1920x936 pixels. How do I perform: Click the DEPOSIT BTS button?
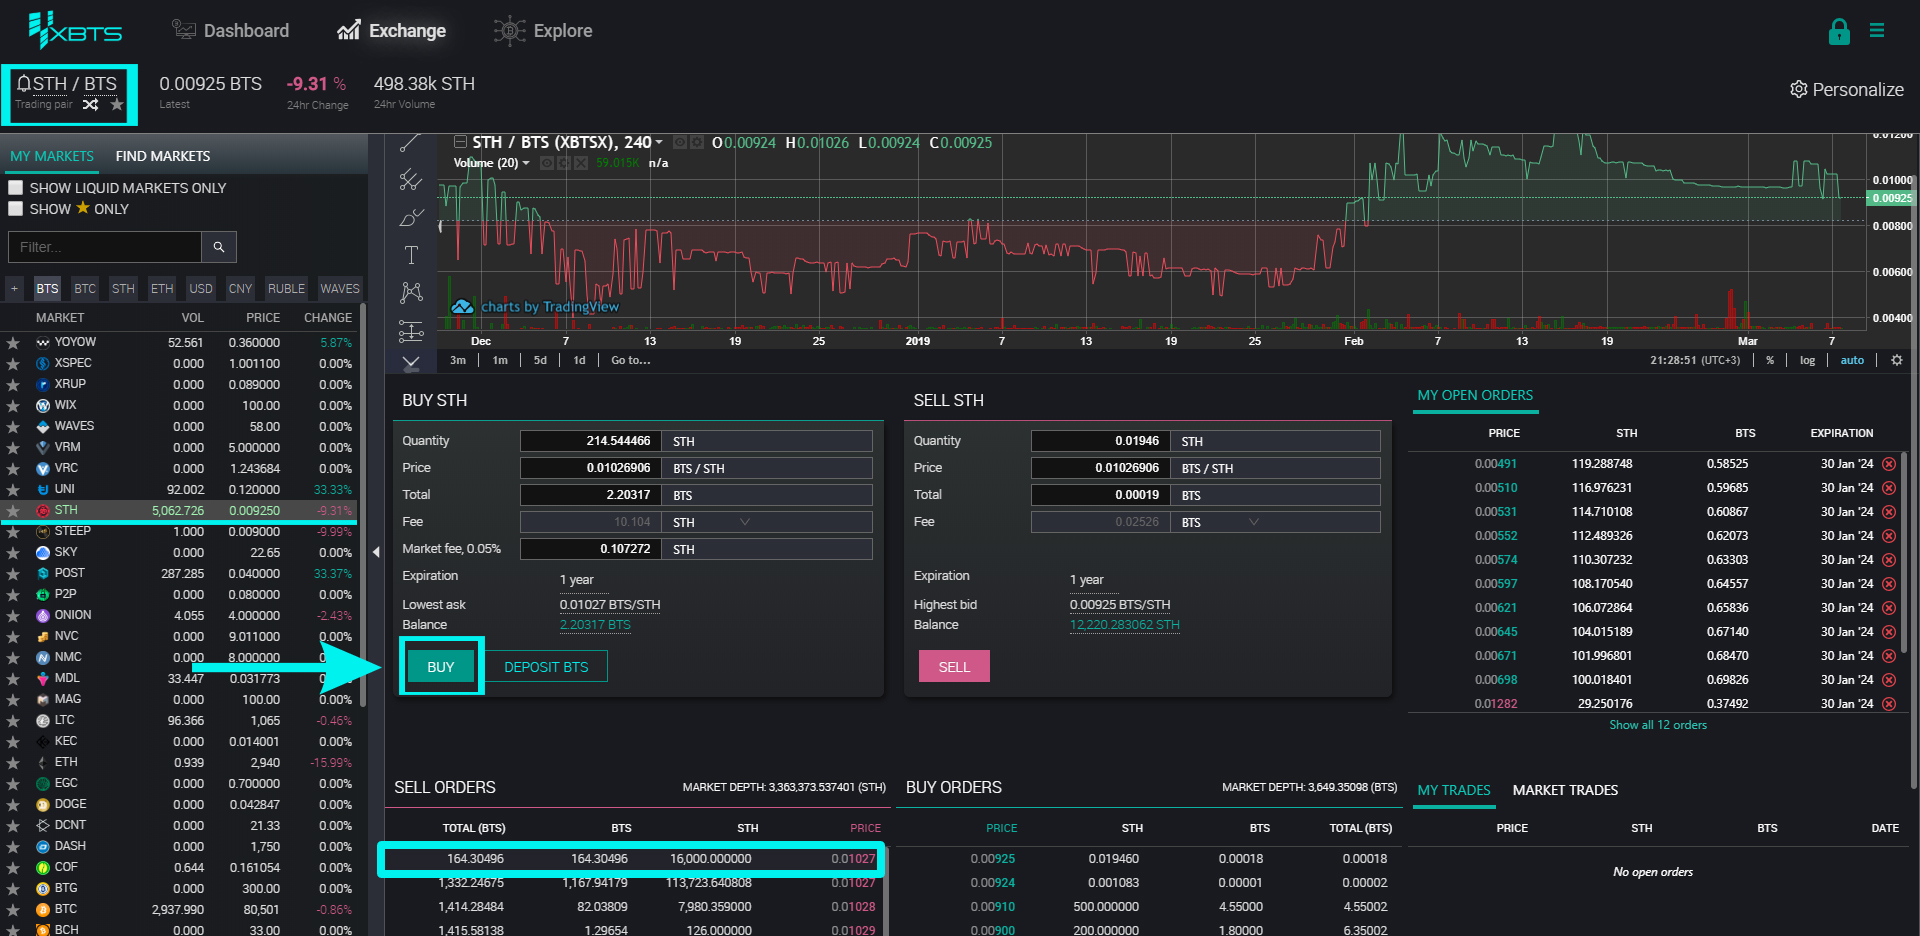[546, 666]
